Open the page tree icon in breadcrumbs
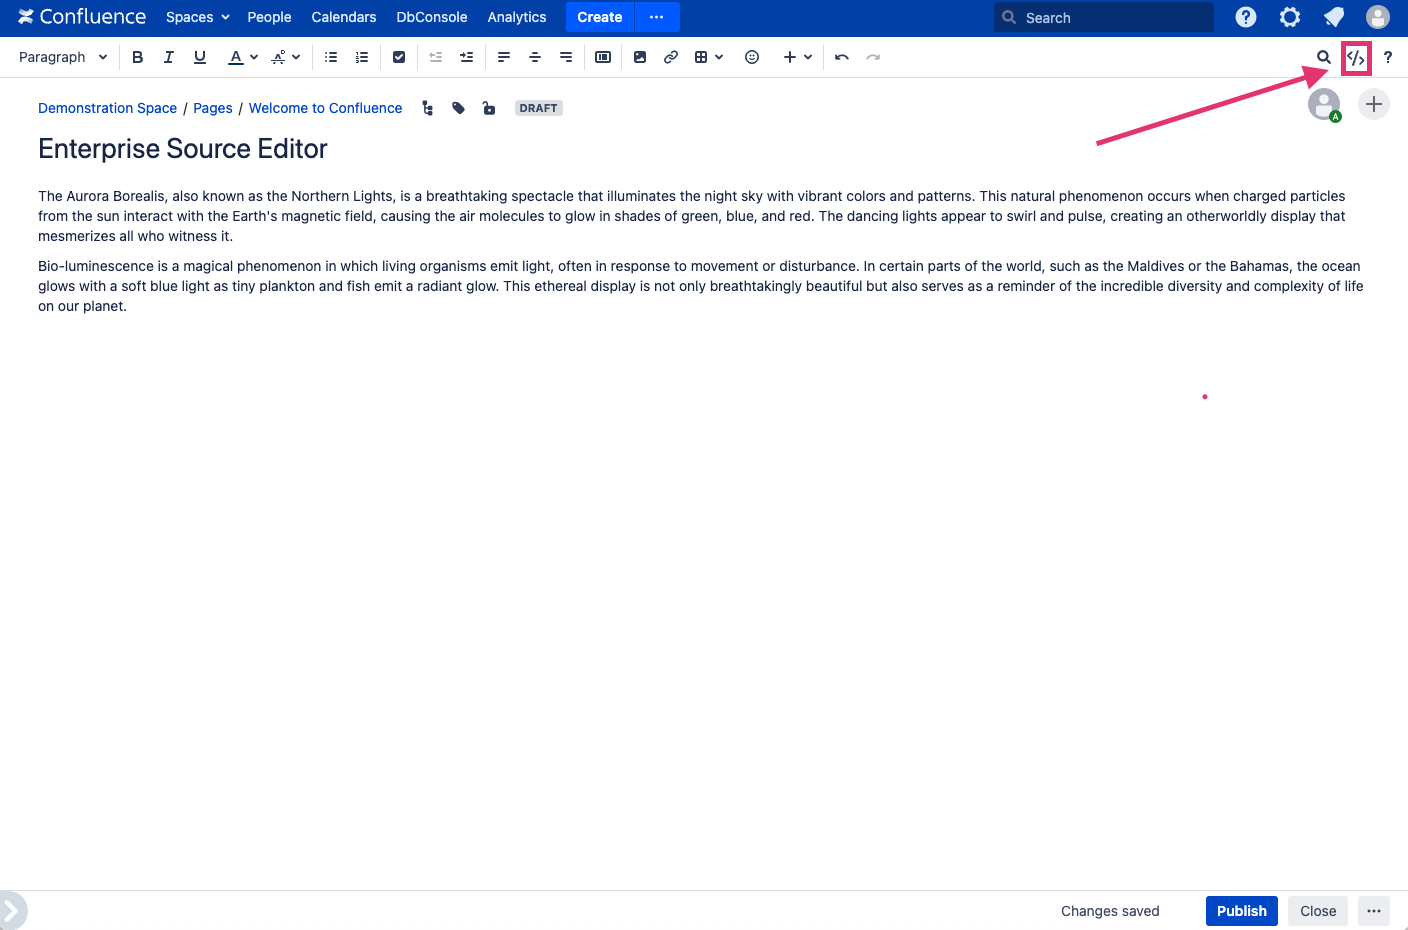The width and height of the screenshot is (1408, 930). point(427,108)
